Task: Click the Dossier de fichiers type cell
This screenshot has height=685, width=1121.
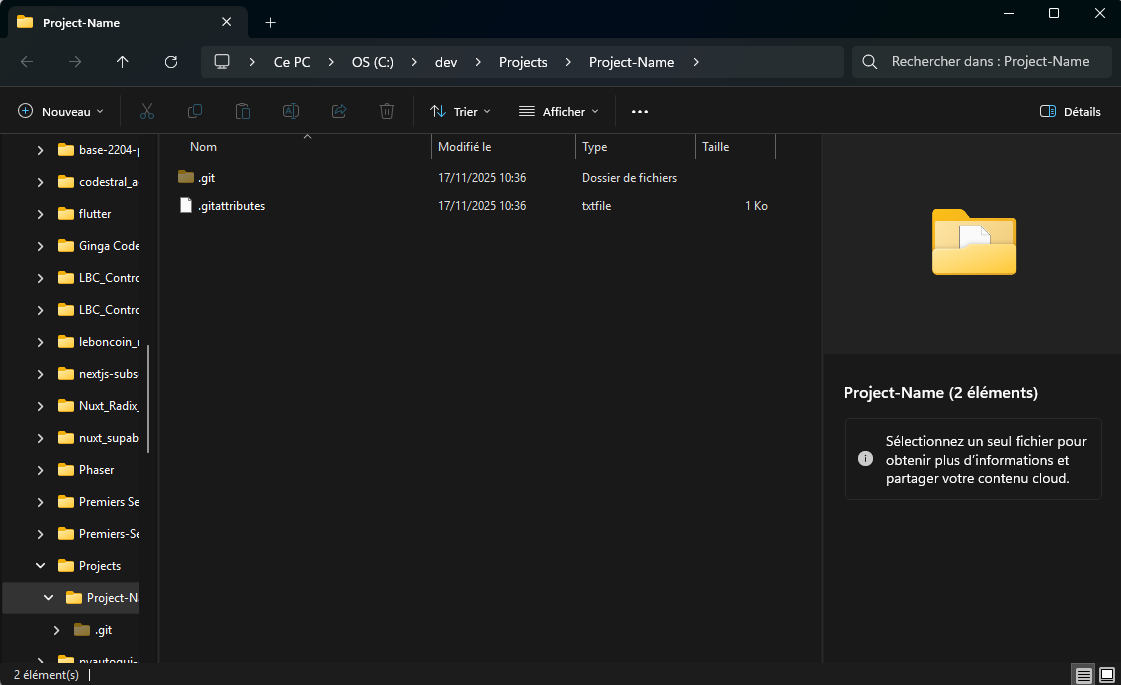Action: point(629,178)
